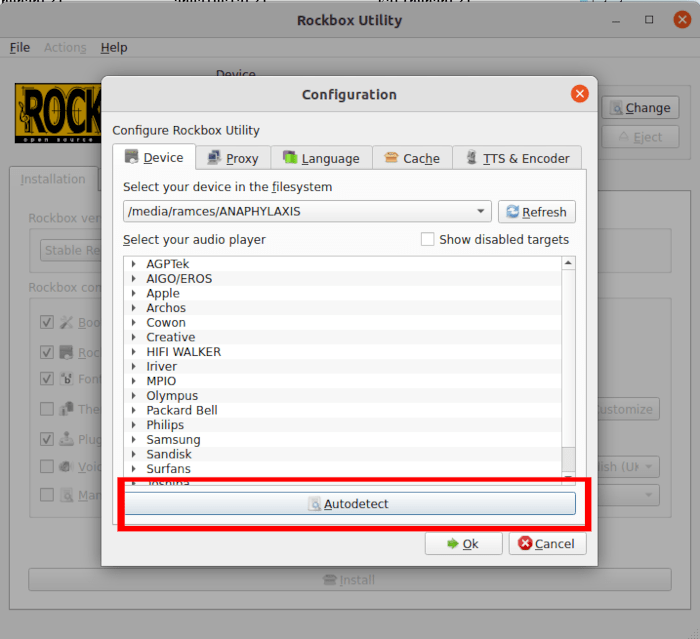The width and height of the screenshot is (700, 639).
Task: Click the Language tab book icon
Action: point(290,157)
